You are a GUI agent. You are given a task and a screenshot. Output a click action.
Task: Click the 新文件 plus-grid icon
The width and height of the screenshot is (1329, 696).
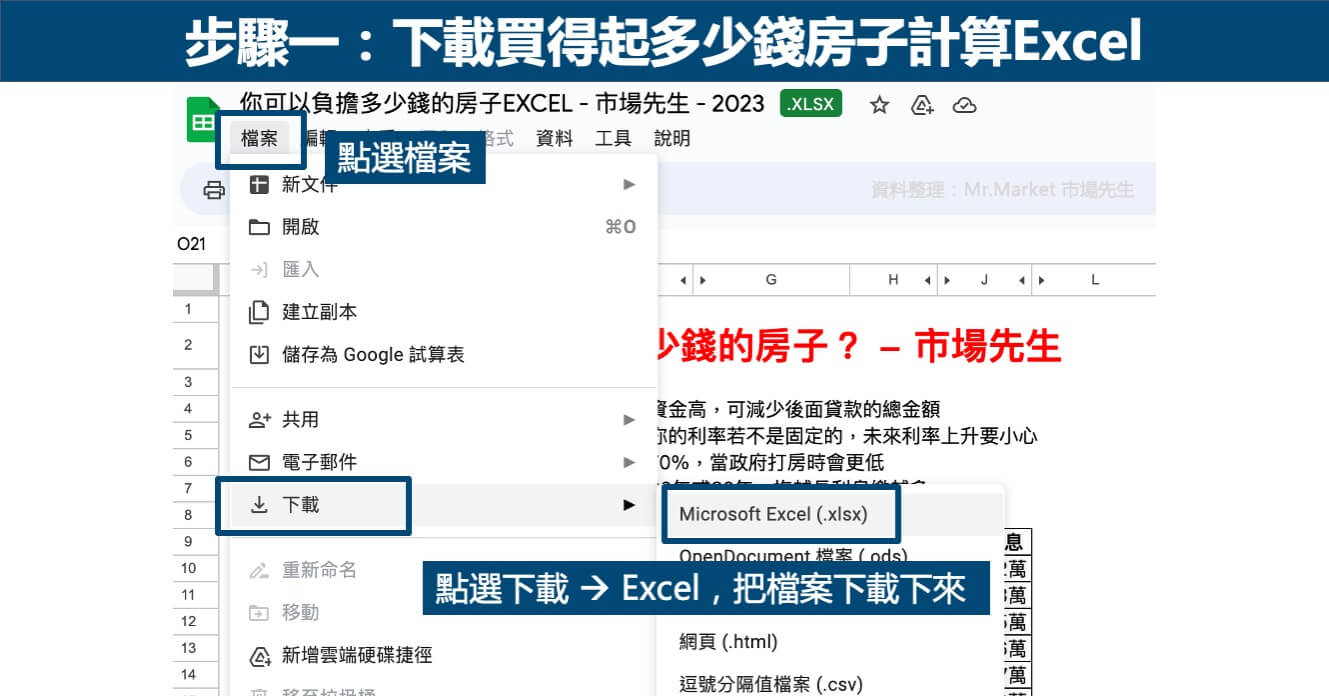coord(259,185)
